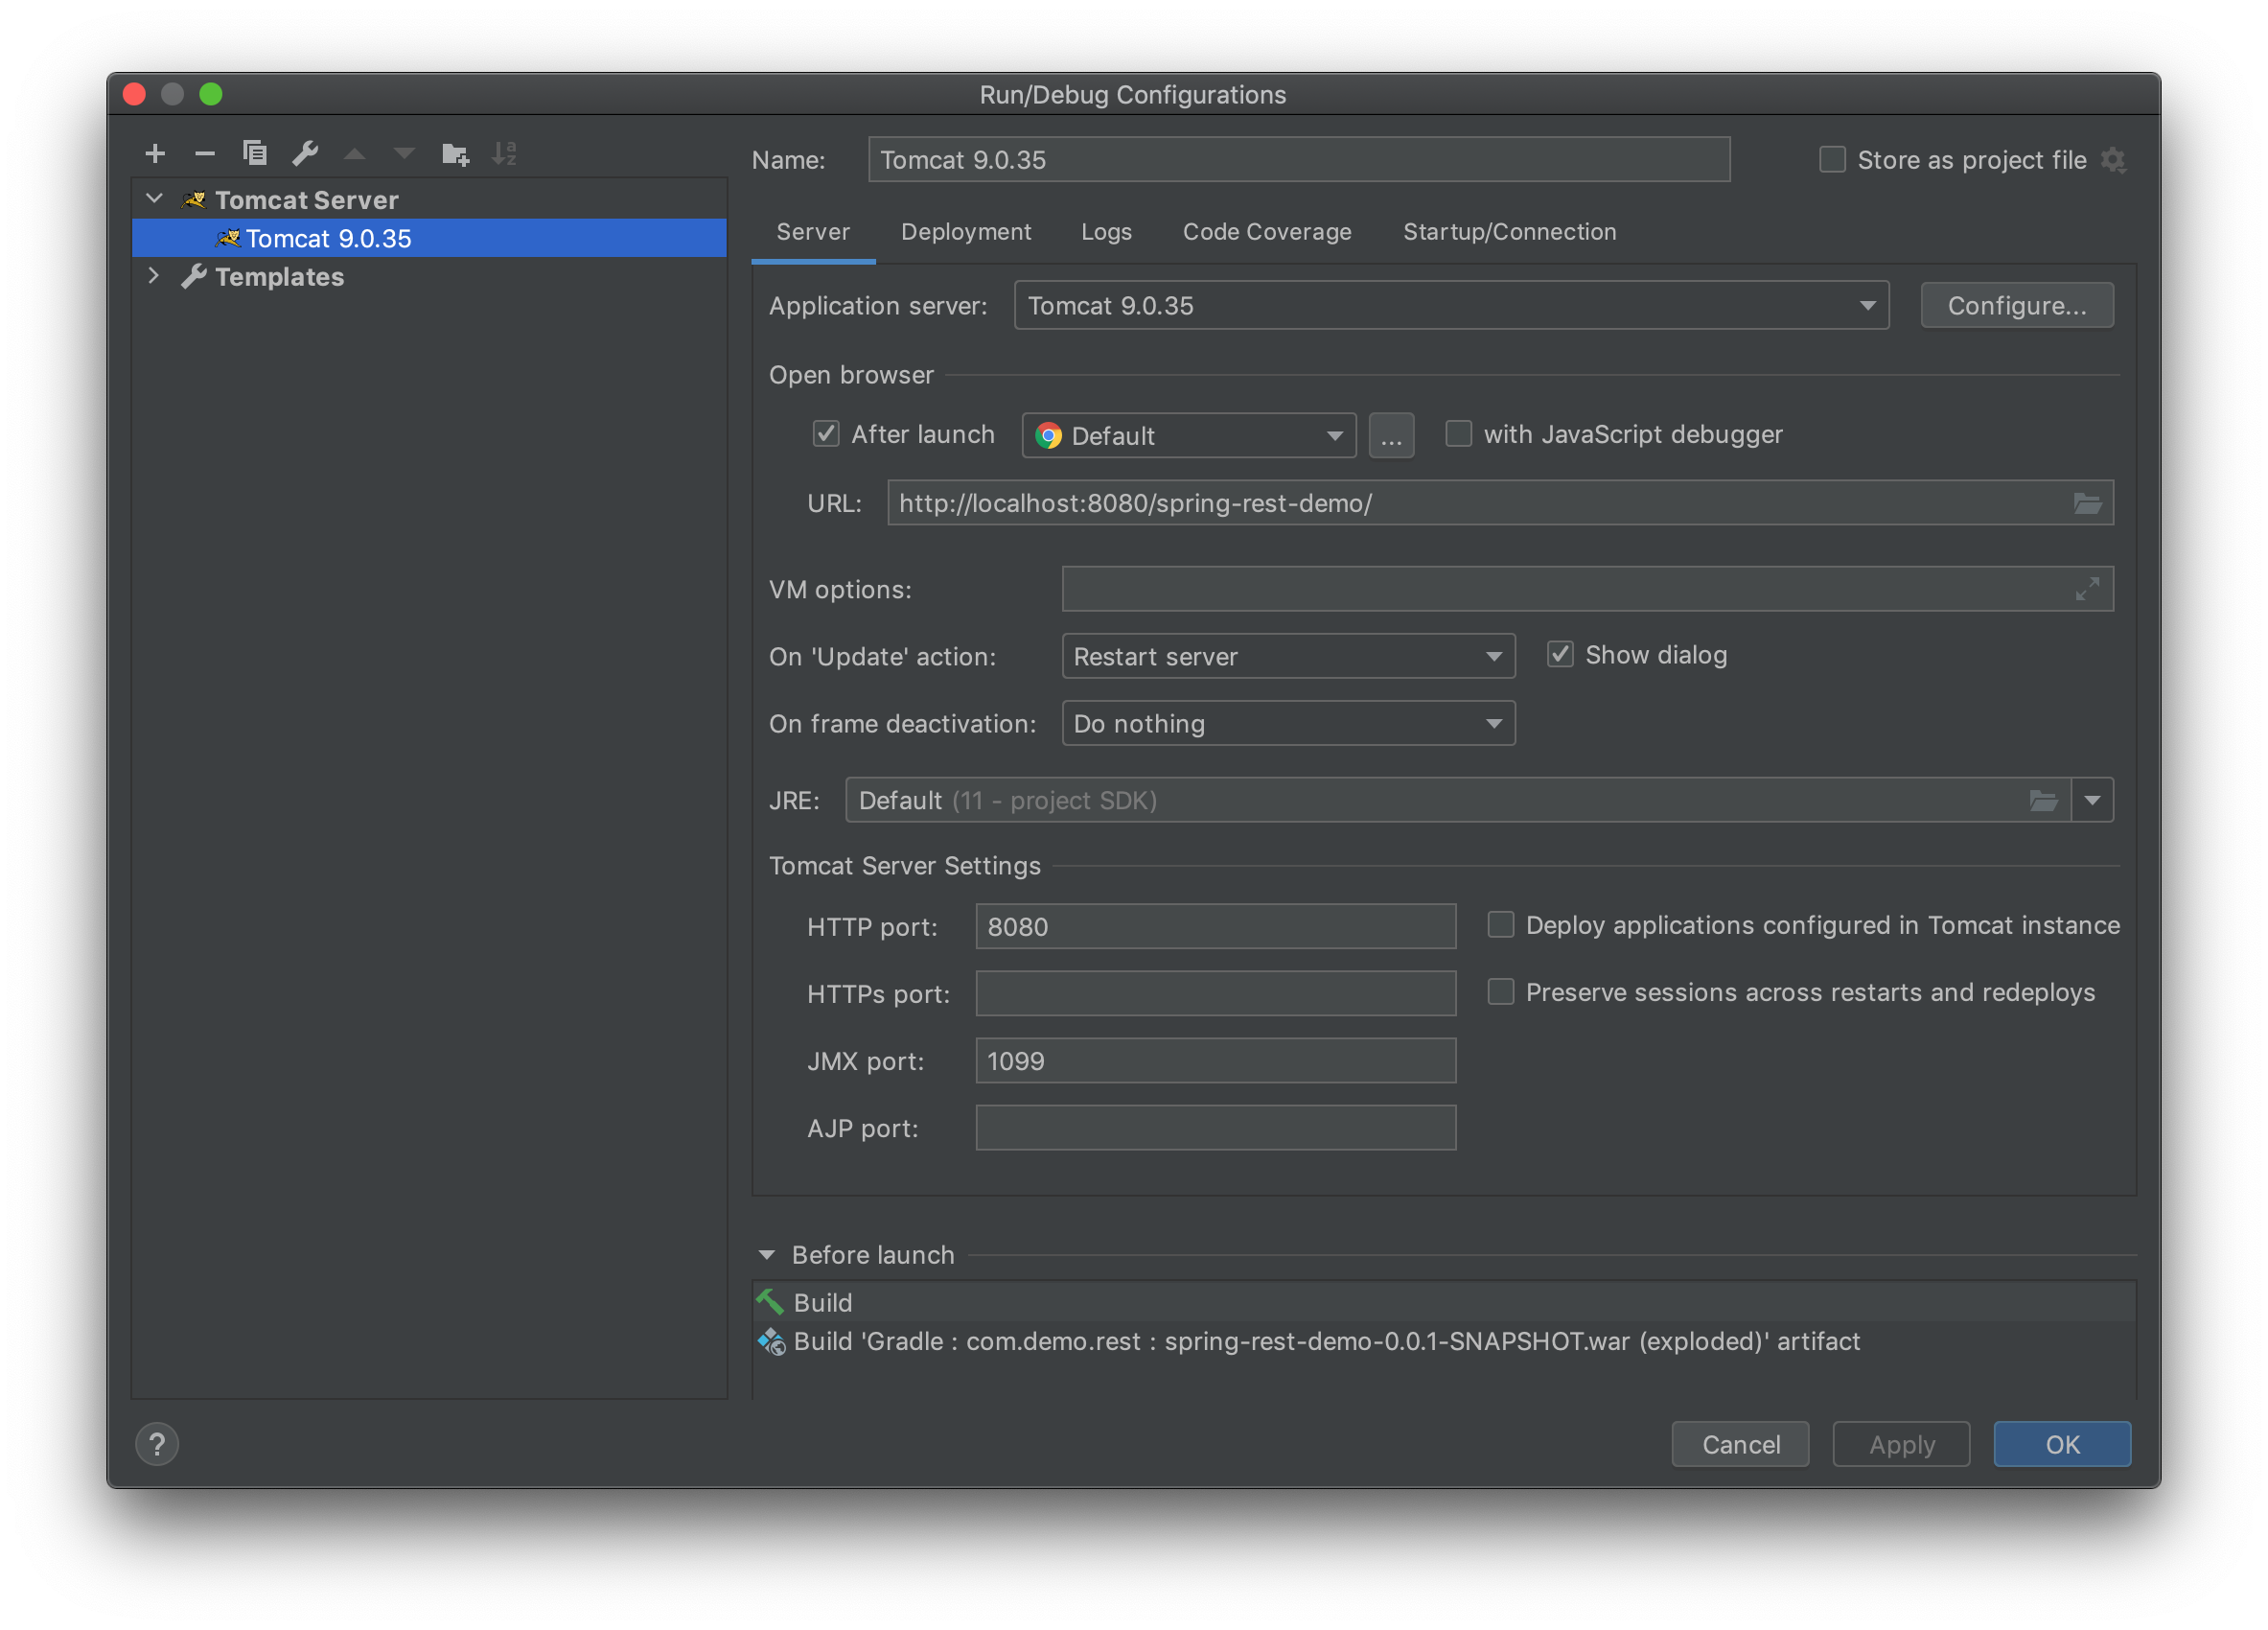Toggle the After launch checkbox
Viewport: 2268px width, 1630px height.
tap(826, 434)
